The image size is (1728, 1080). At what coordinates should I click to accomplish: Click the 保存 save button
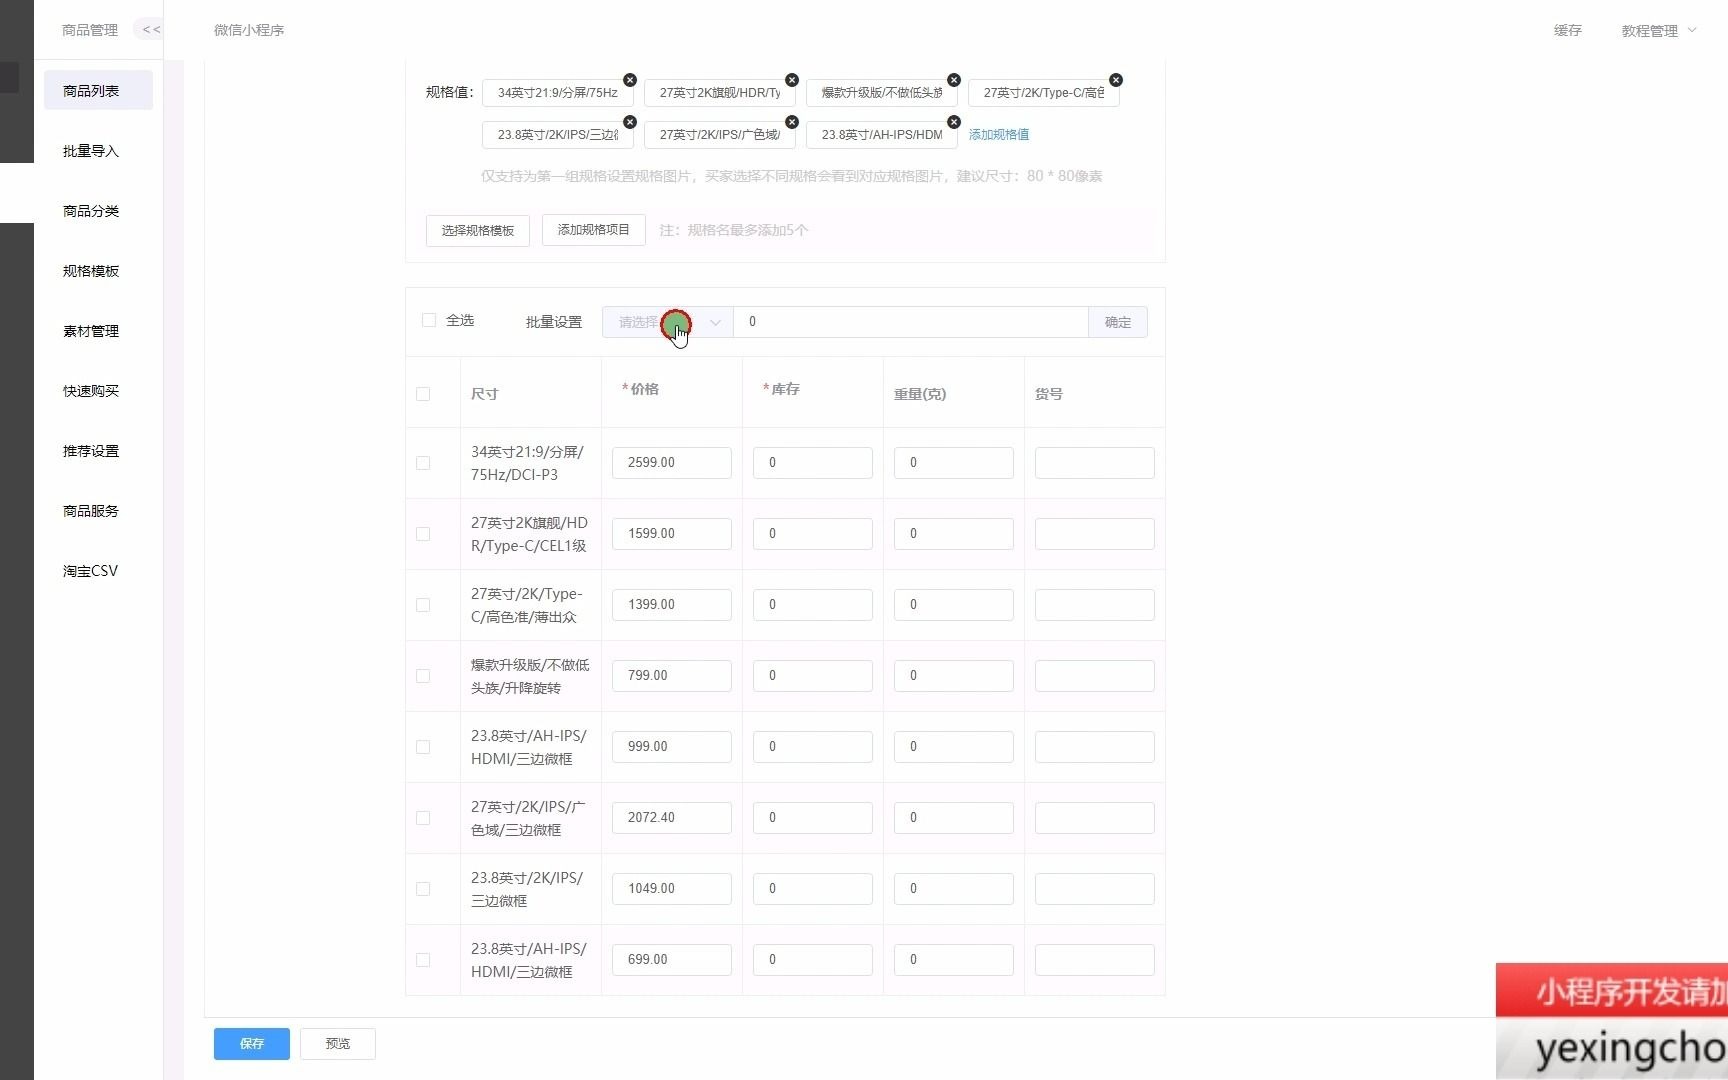point(251,1043)
